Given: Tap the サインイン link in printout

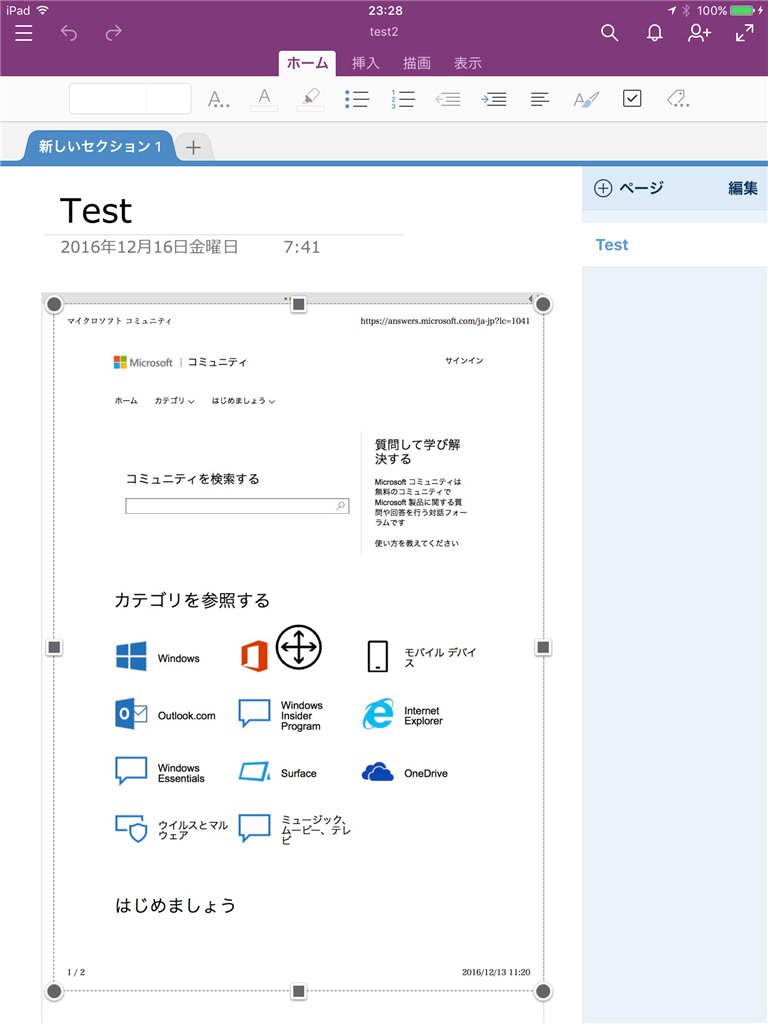Looking at the screenshot, I should [464, 360].
